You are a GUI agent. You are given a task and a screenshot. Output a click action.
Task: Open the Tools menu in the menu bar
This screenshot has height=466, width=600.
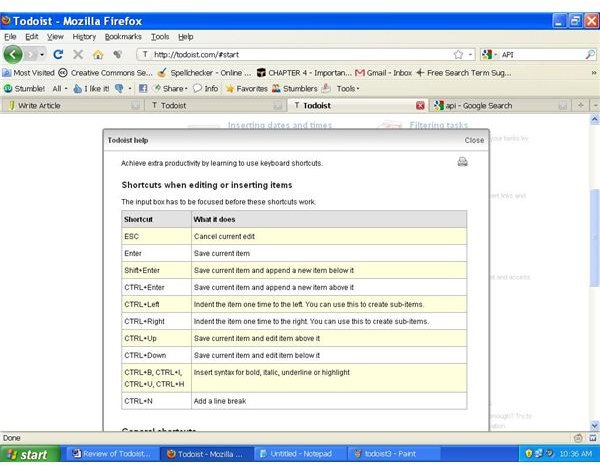pyautogui.click(x=160, y=37)
